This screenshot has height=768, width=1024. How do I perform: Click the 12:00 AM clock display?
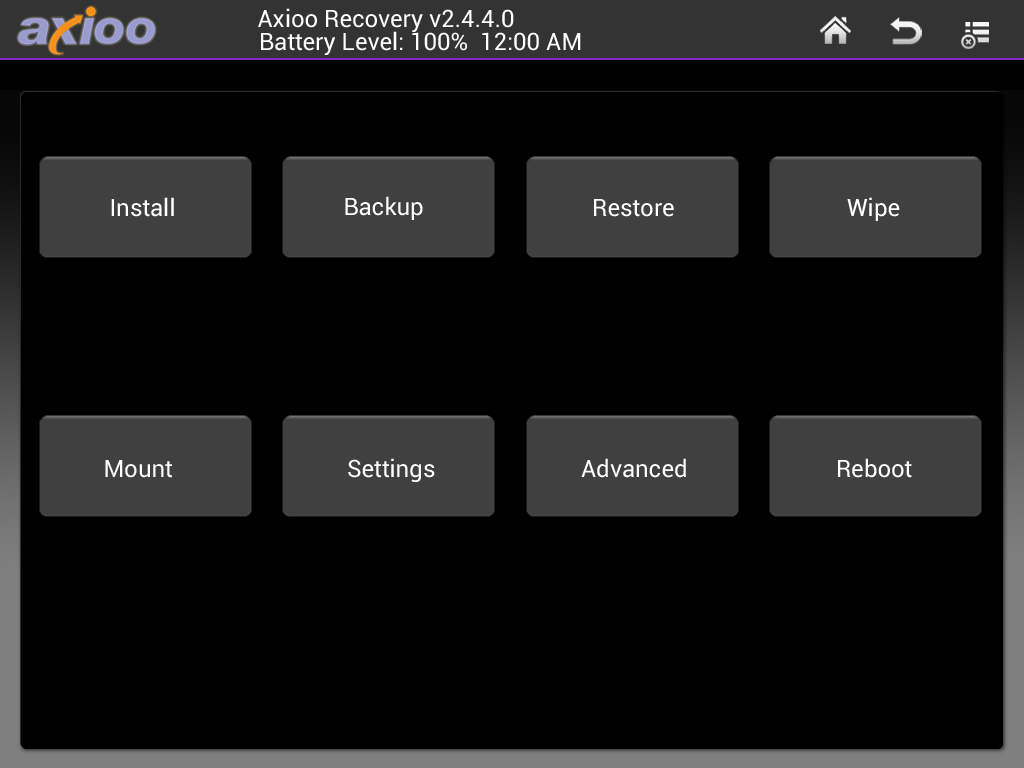[531, 42]
